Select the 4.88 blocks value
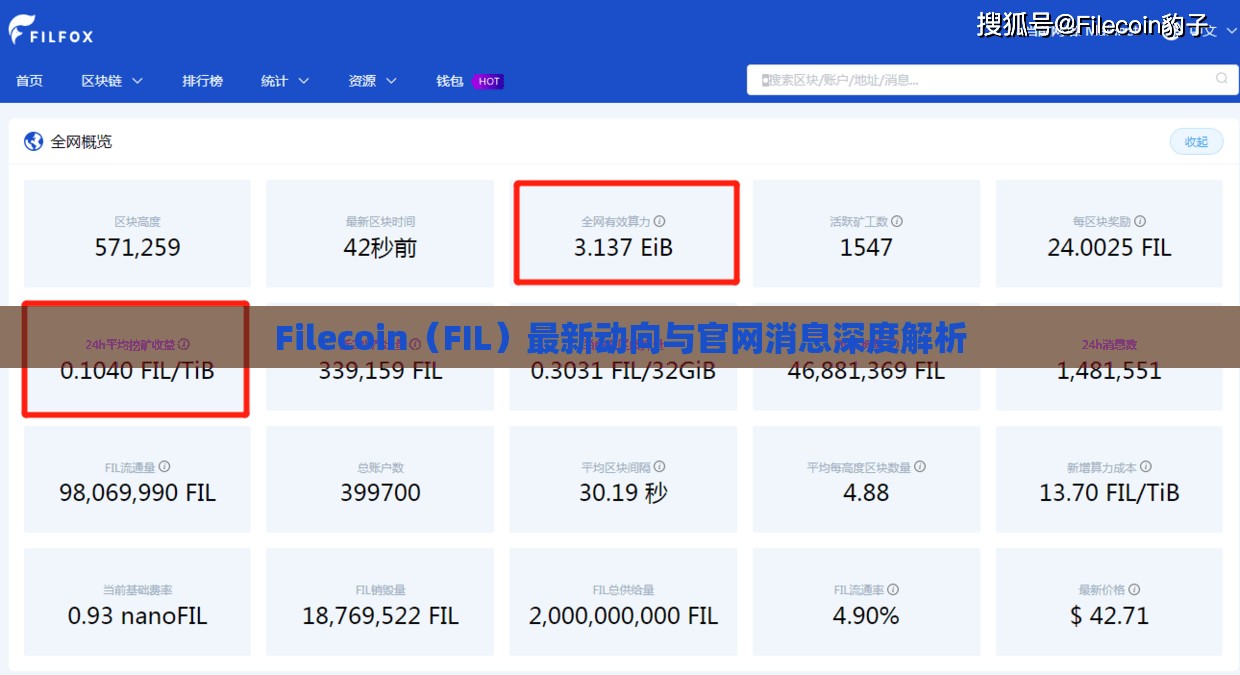 point(866,493)
